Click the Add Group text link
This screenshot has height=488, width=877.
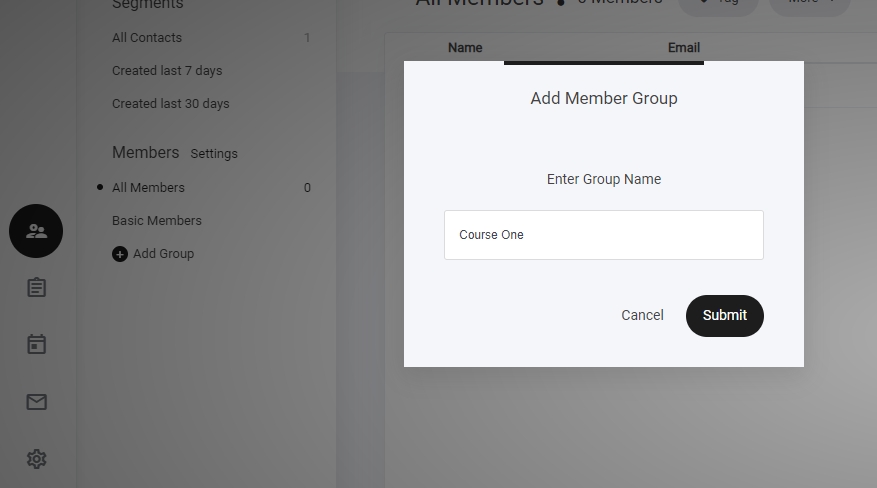tap(163, 254)
